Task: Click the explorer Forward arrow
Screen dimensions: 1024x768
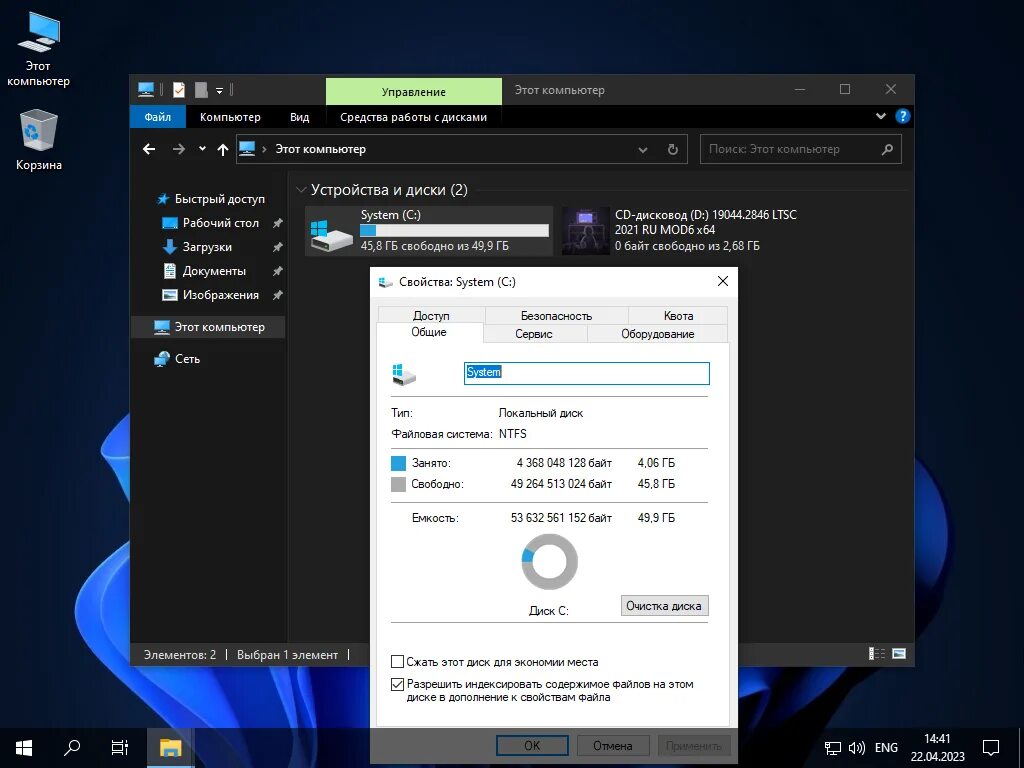Action: pyautogui.click(x=178, y=149)
